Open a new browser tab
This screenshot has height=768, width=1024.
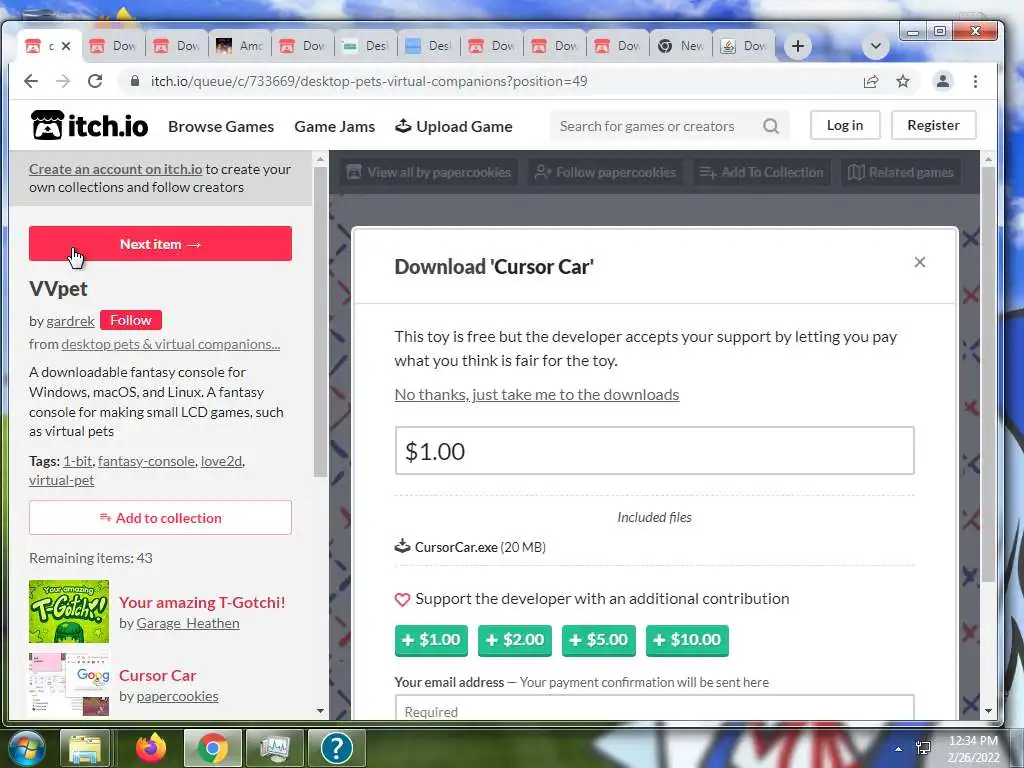click(797, 46)
